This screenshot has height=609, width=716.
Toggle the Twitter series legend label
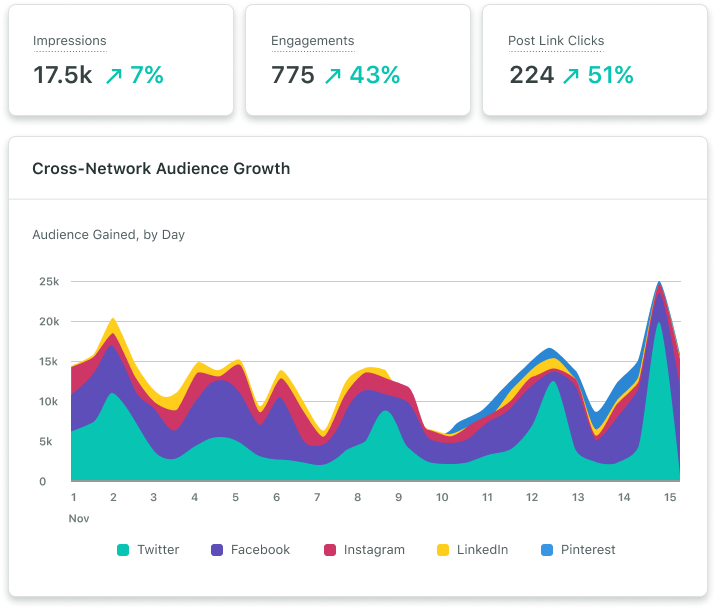click(x=158, y=550)
